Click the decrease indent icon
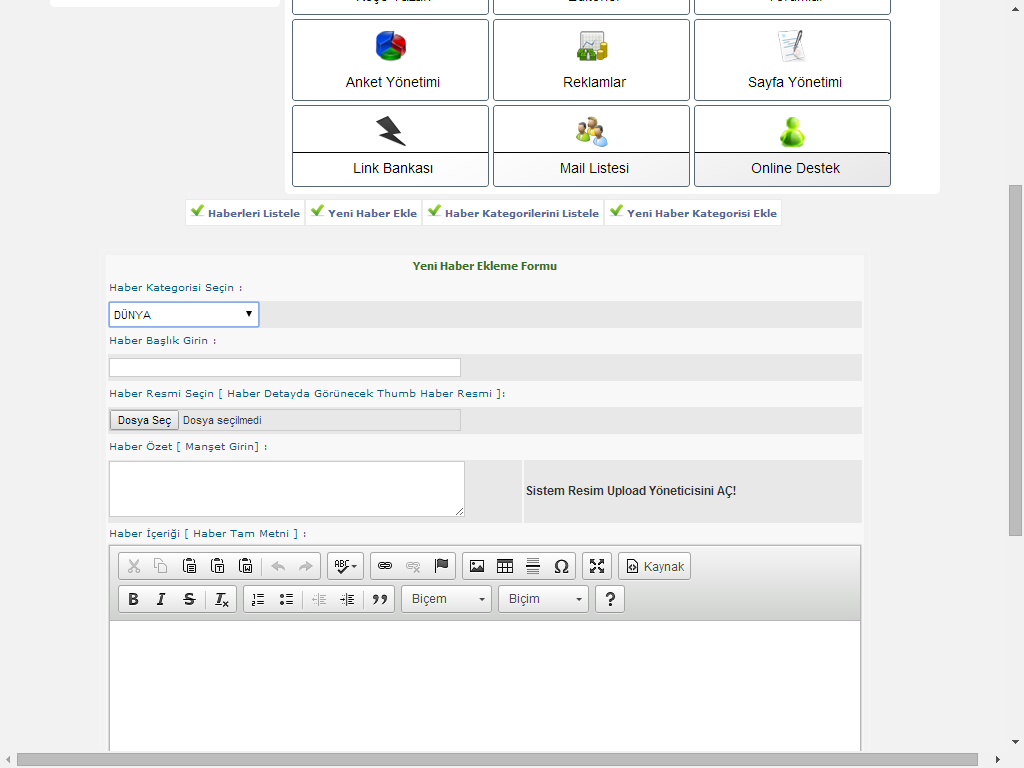The image size is (1024, 768). pos(319,600)
